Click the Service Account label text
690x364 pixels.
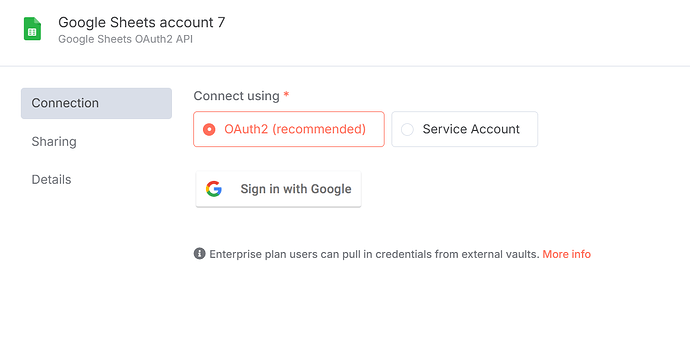[471, 129]
